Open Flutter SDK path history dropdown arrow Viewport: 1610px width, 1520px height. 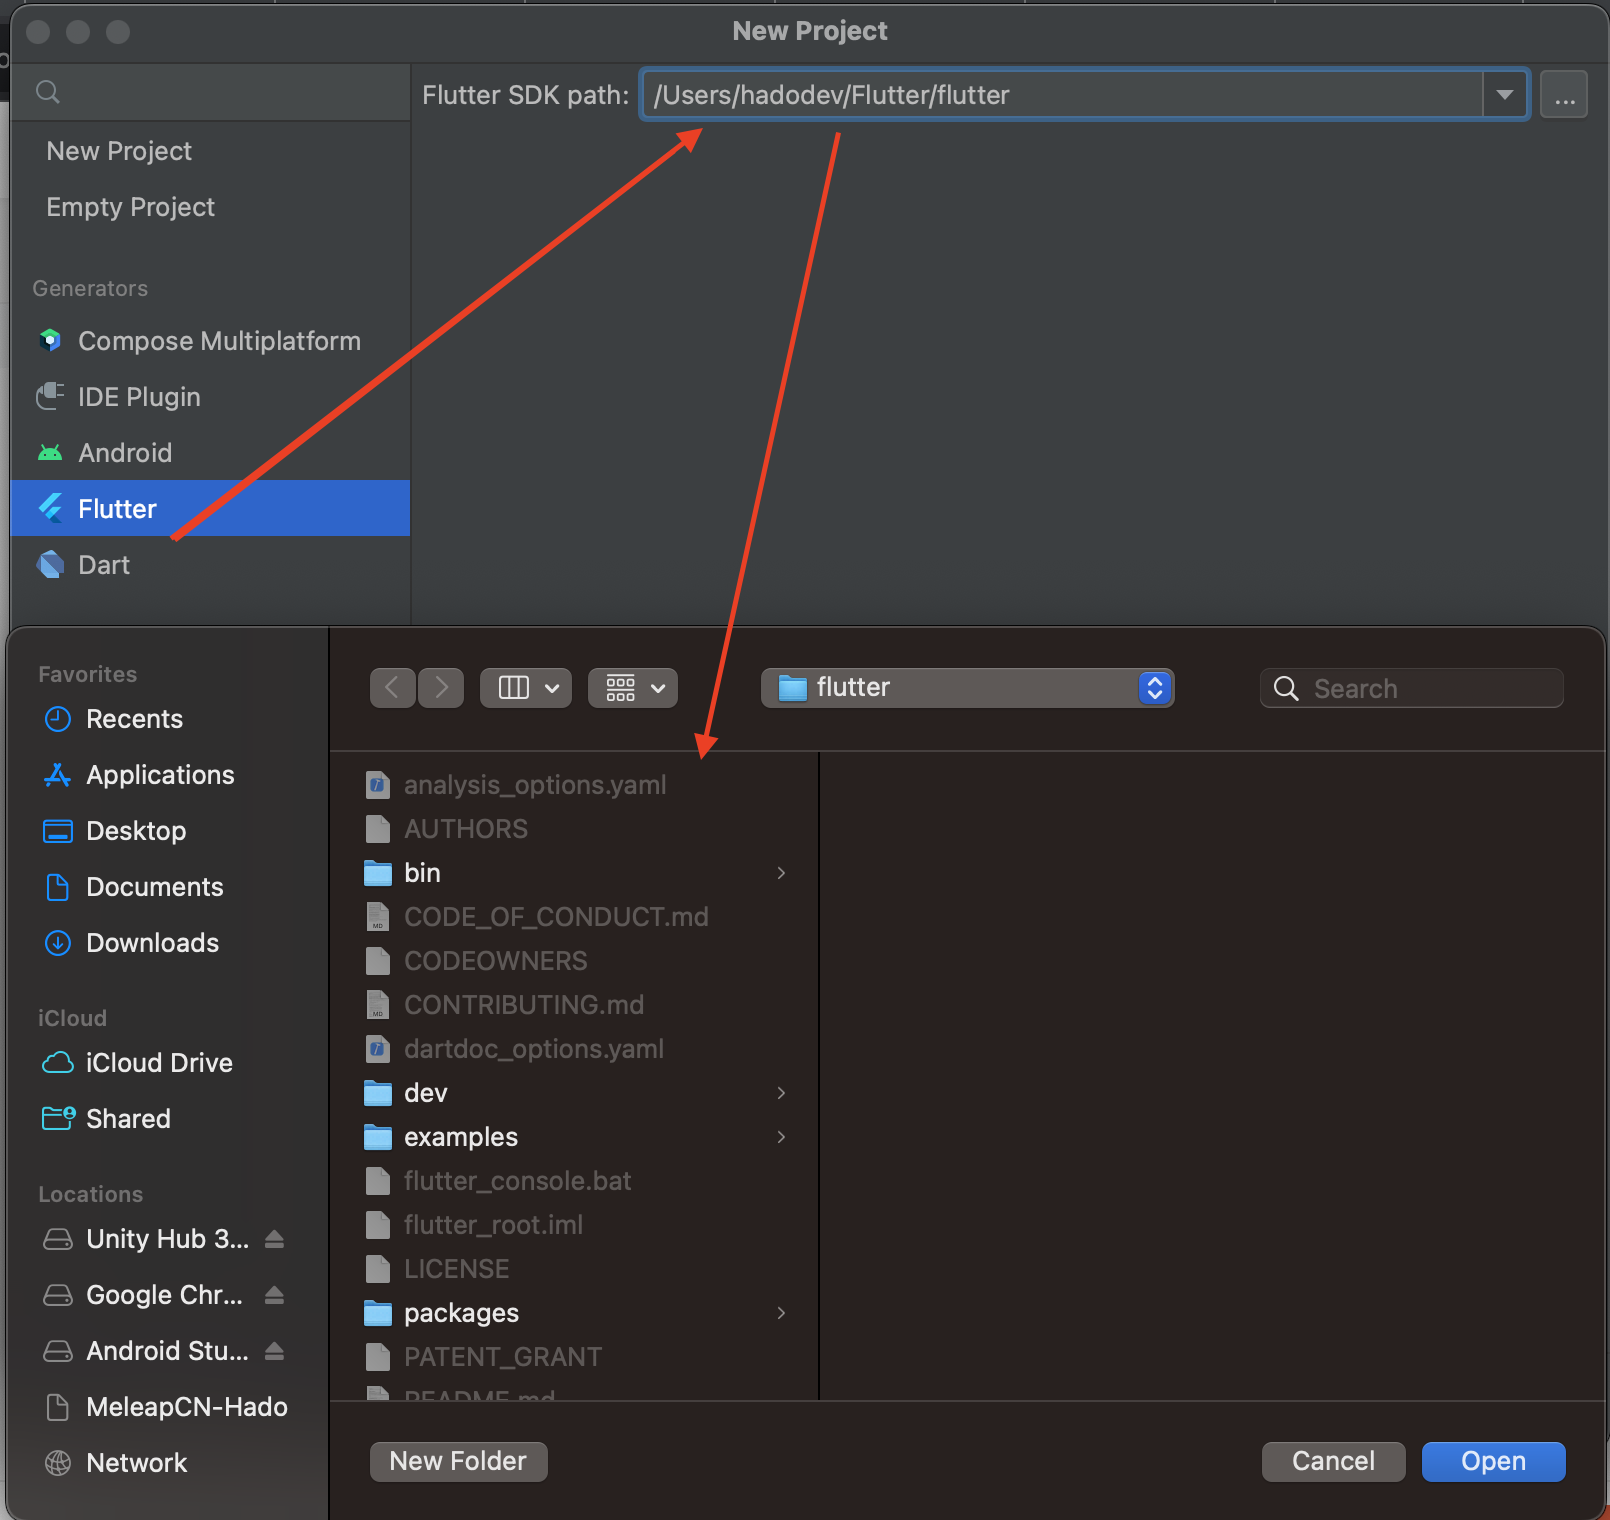tap(1504, 95)
